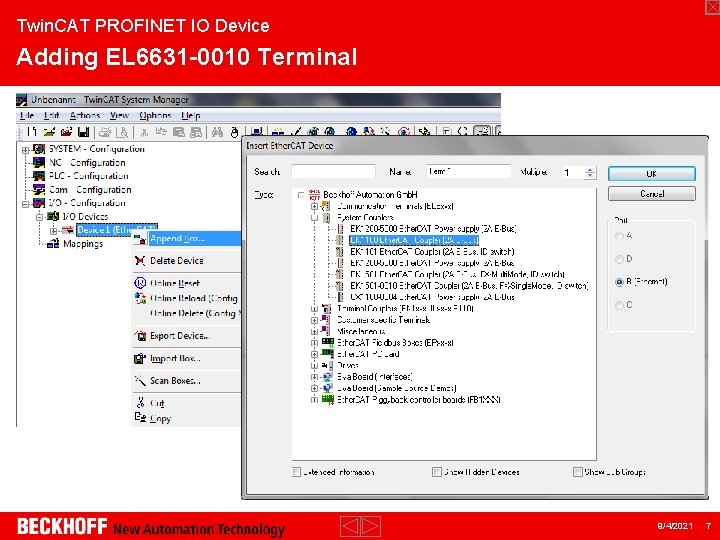720x540 pixels.
Task: Choose Delete Device from context menu
Action: pos(186,260)
